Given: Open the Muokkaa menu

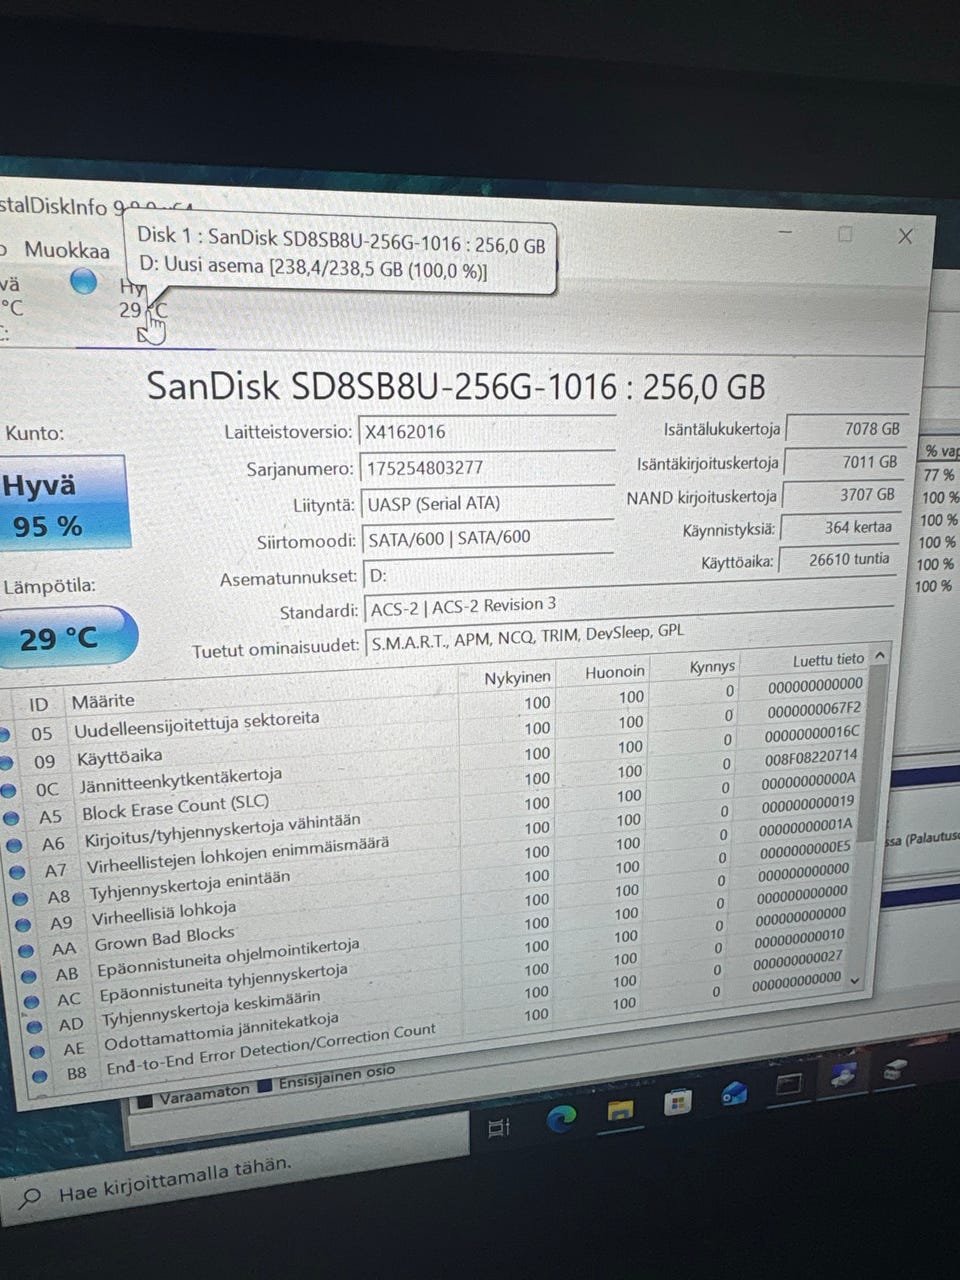Looking at the screenshot, I should click(x=67, y=249).
